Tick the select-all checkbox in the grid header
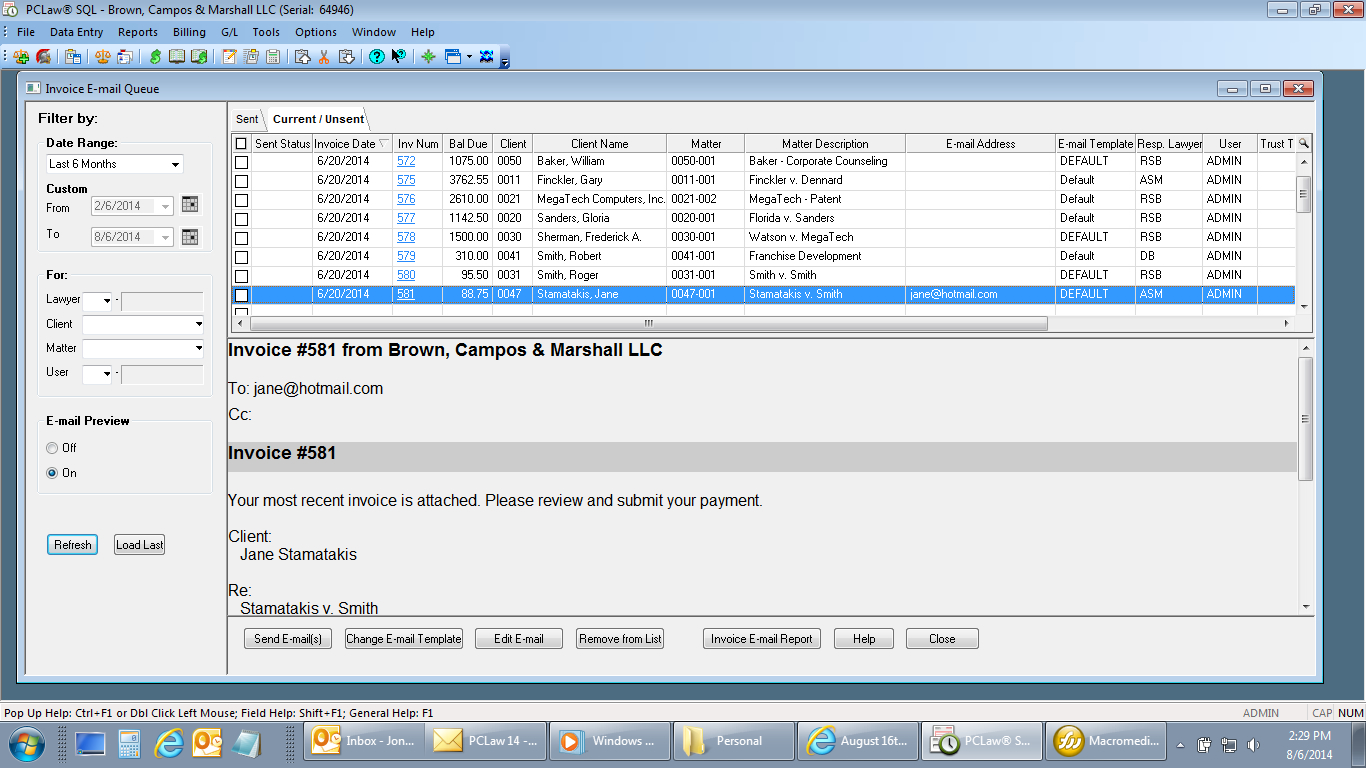Image resolution: width=1366 pixels, height=768 pixels. tap(241, 144)
